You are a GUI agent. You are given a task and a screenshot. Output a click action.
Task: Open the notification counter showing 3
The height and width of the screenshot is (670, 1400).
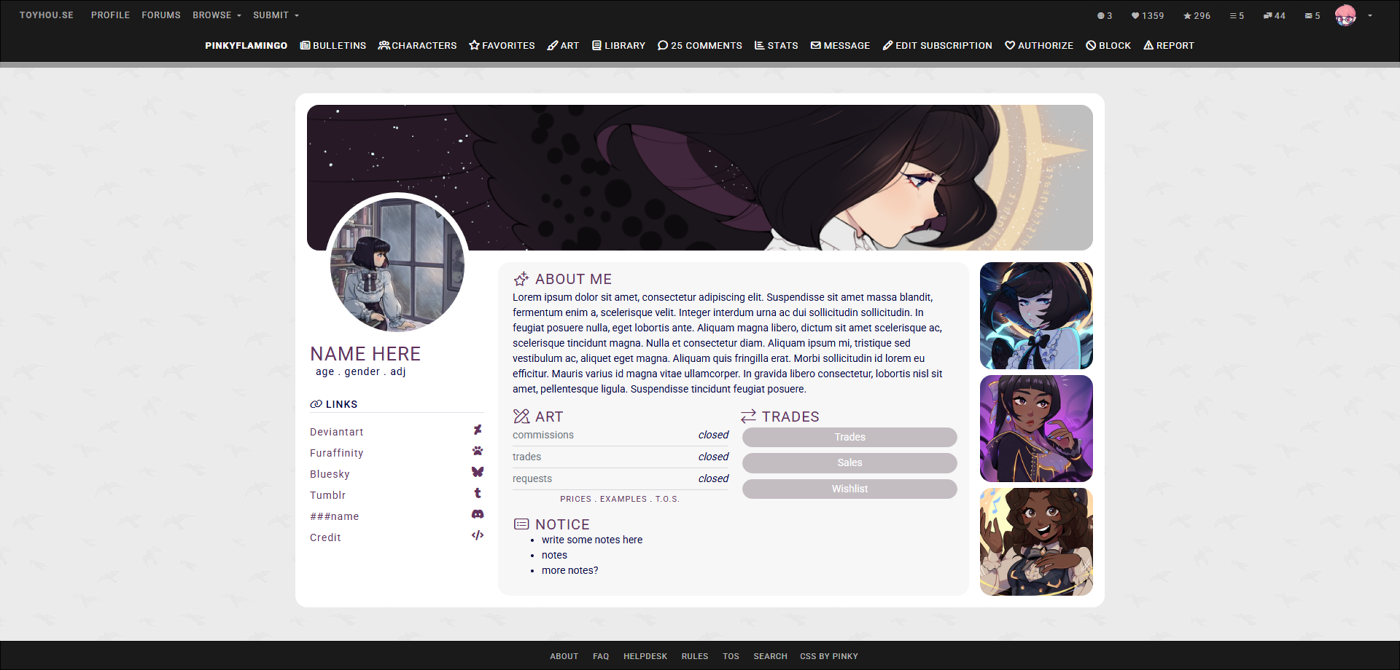(x=1105, y=15)
